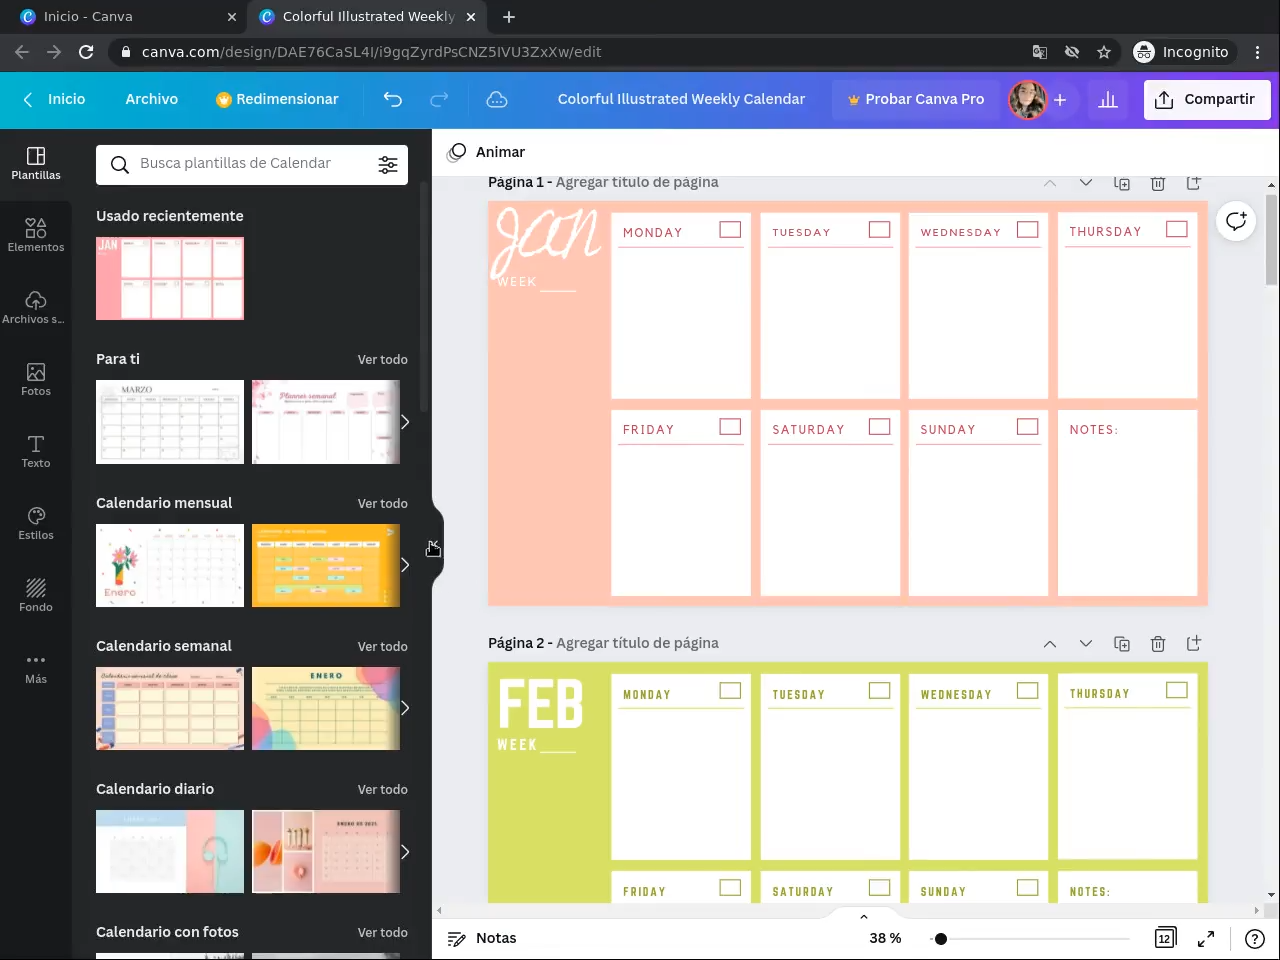The width and height of the screenshot is (1280, 960).
Task: See all Para ti templates
Action: coord(383,360)
